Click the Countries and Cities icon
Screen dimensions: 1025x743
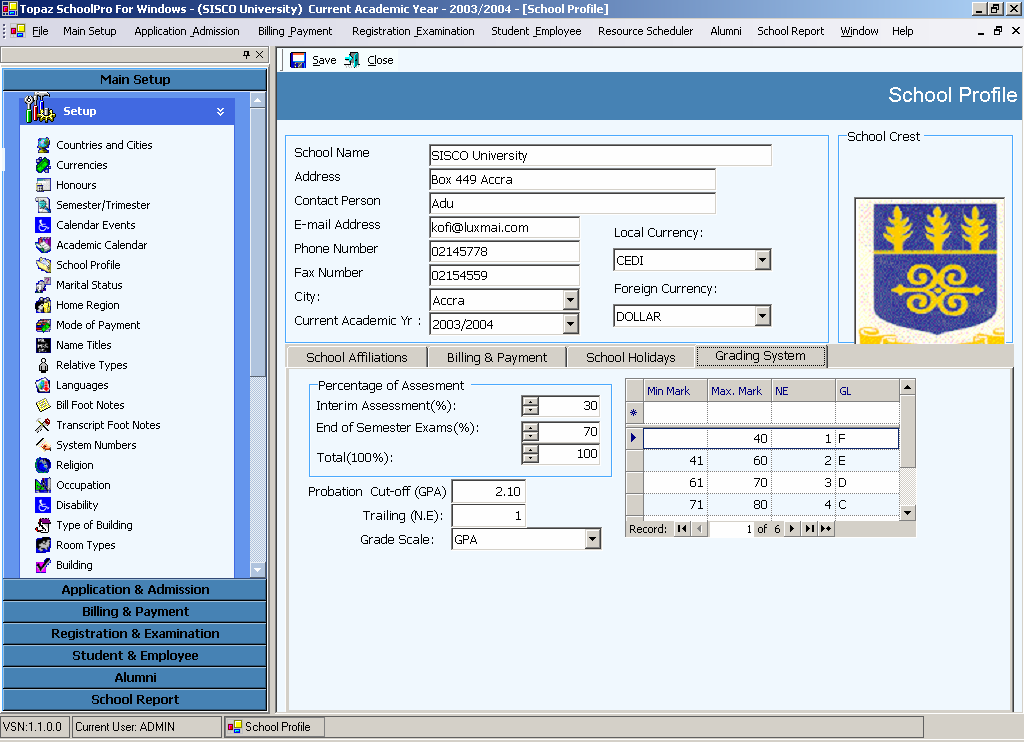click(43, 145)
